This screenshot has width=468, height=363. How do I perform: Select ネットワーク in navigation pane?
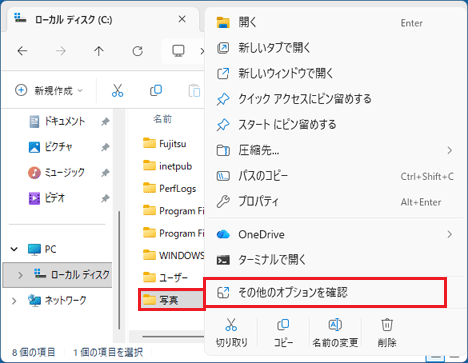tap(57, 300)
